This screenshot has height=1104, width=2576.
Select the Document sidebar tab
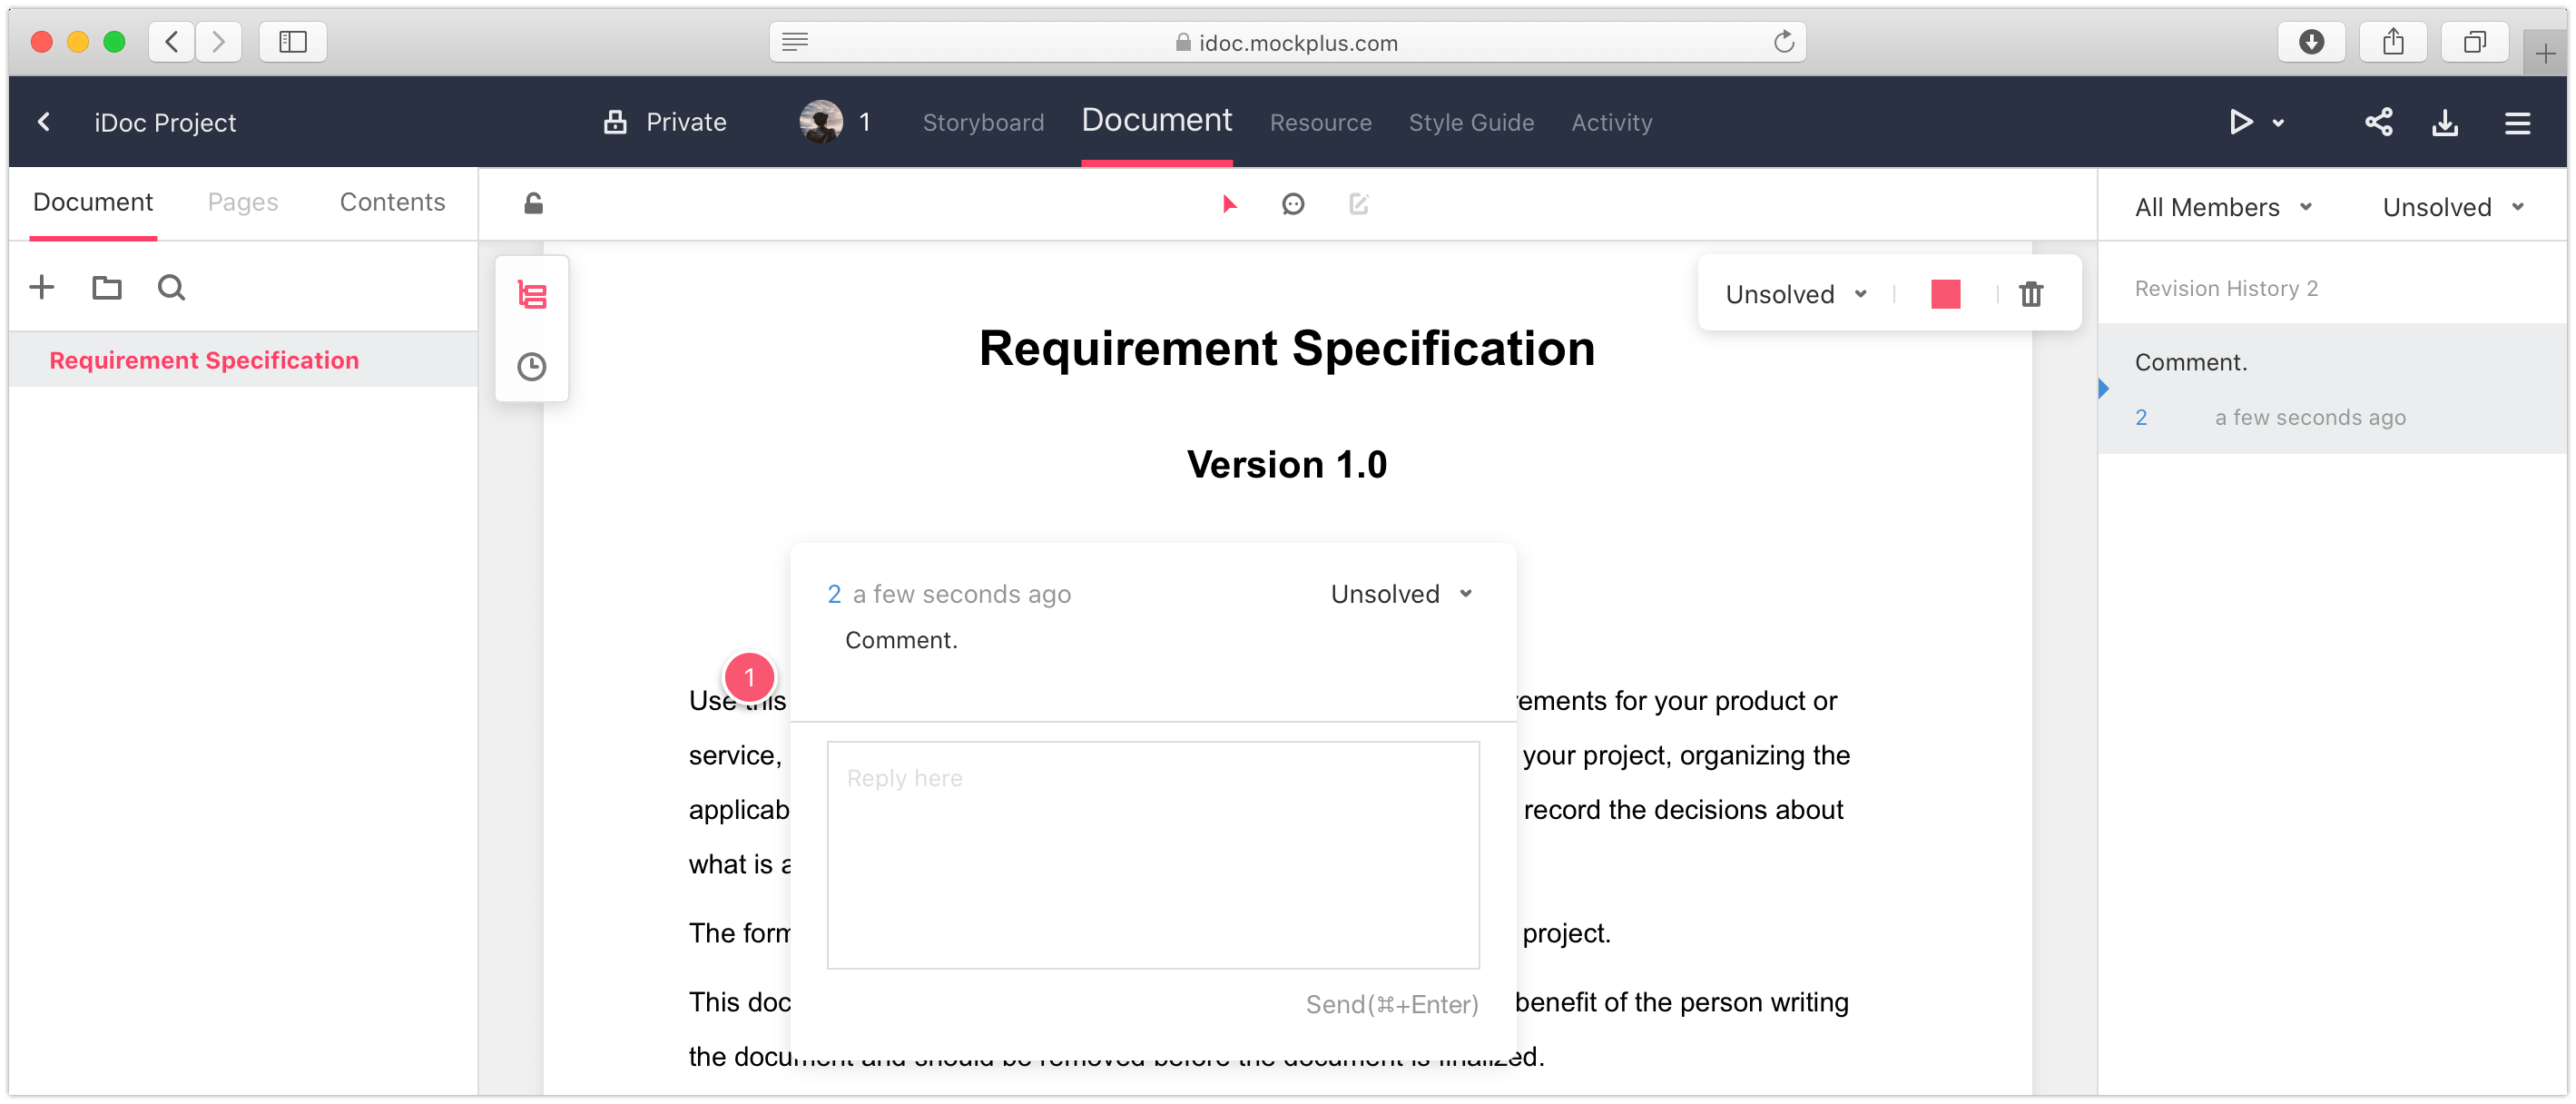[x=93, y=202]
